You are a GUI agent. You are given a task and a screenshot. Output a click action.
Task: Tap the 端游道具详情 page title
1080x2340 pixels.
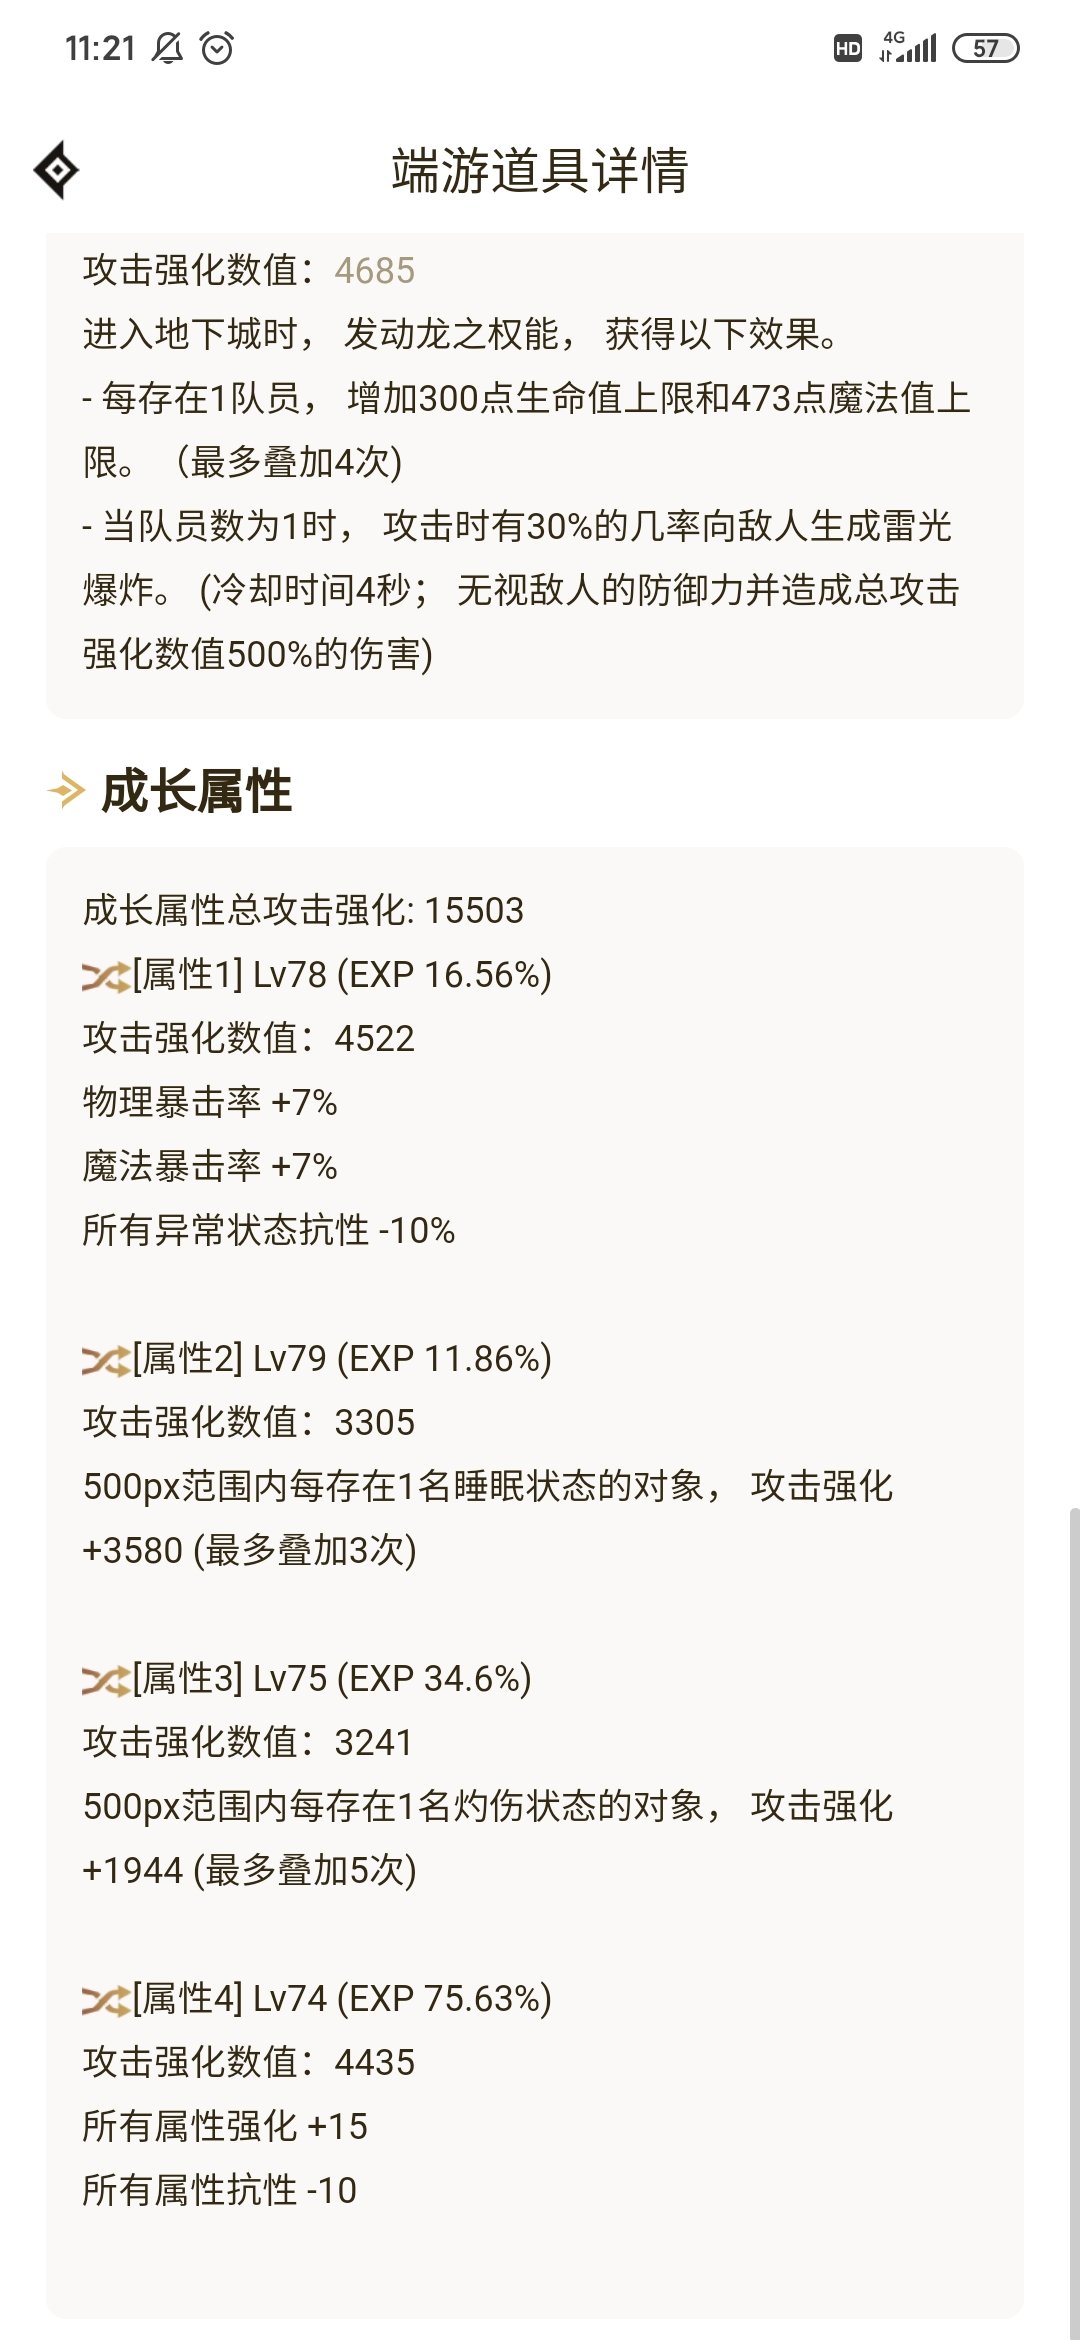[540, 170]
